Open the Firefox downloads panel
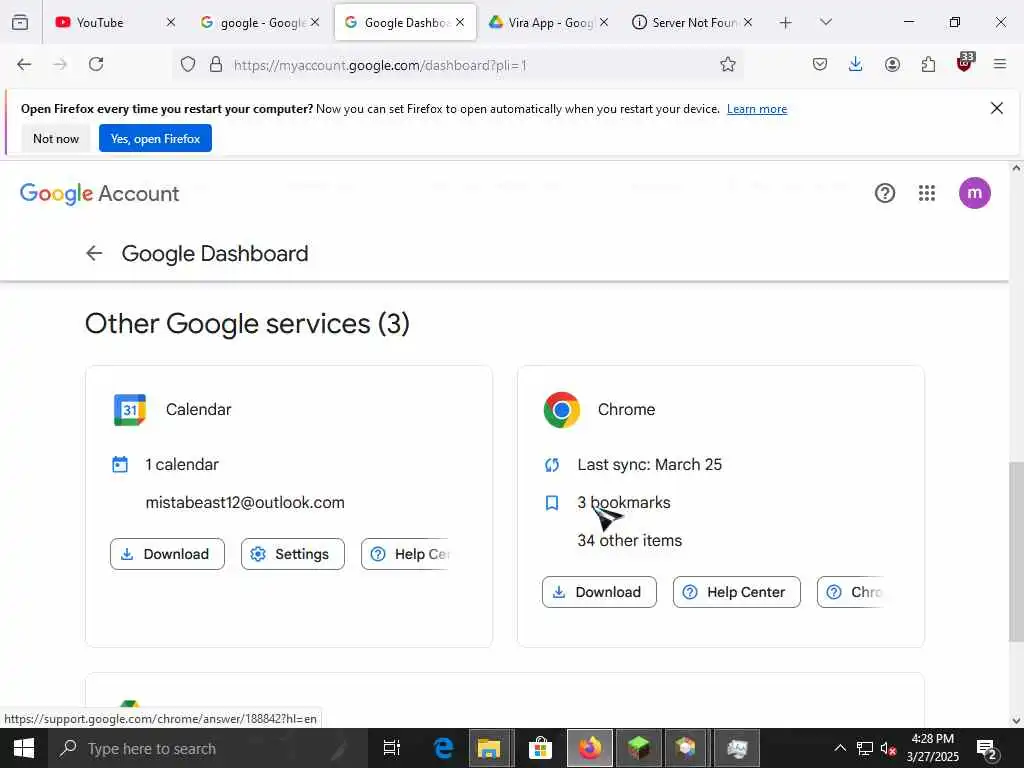The height and width of the screenshot is (768, 1024). point(856,64)
